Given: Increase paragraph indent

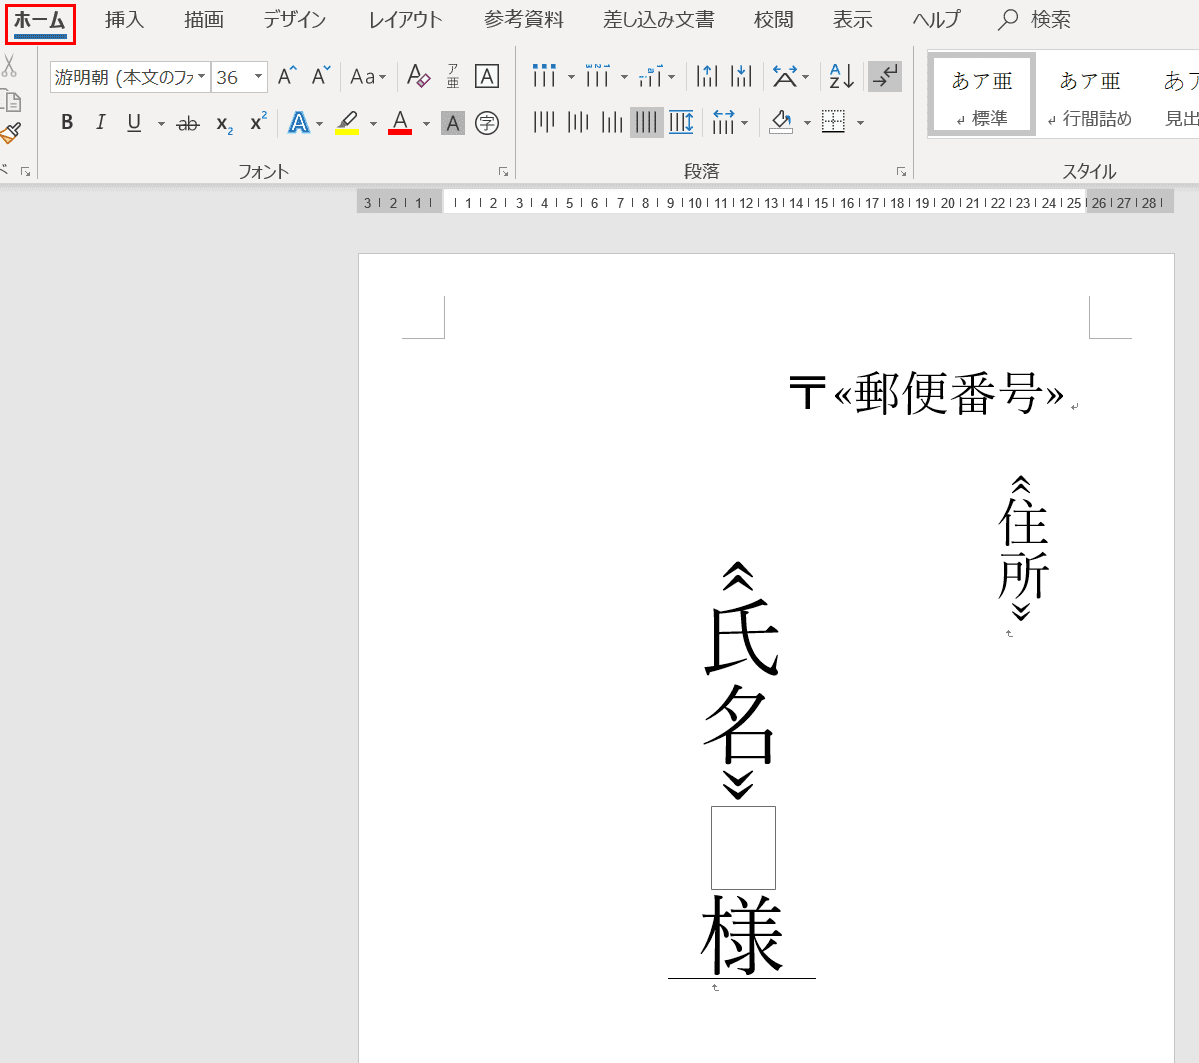Looking at the screenshot, I should (741, 76).
